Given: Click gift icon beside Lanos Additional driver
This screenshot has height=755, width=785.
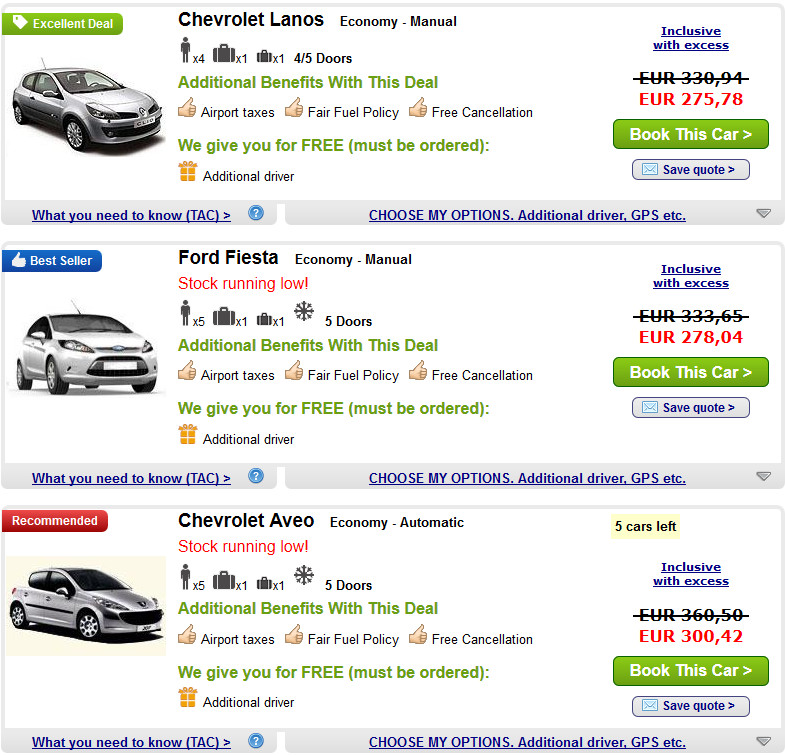Looking at the screenshot, I should (x=188, y=172).
